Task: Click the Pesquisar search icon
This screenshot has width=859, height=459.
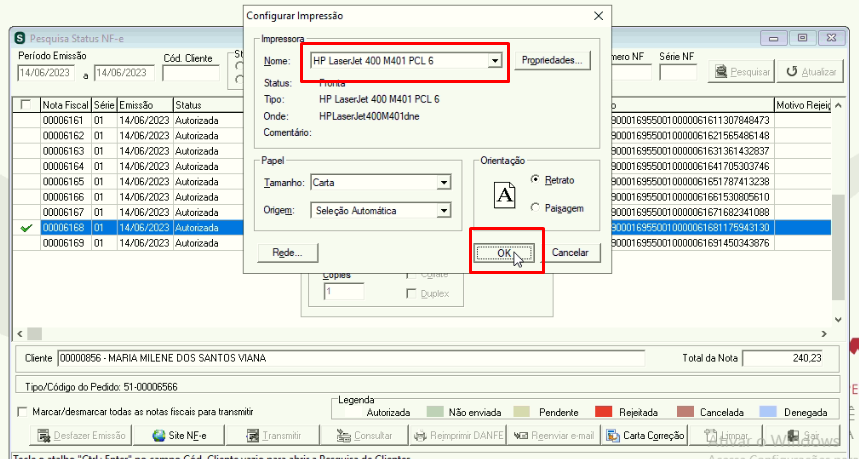Action: pos(721,72)
